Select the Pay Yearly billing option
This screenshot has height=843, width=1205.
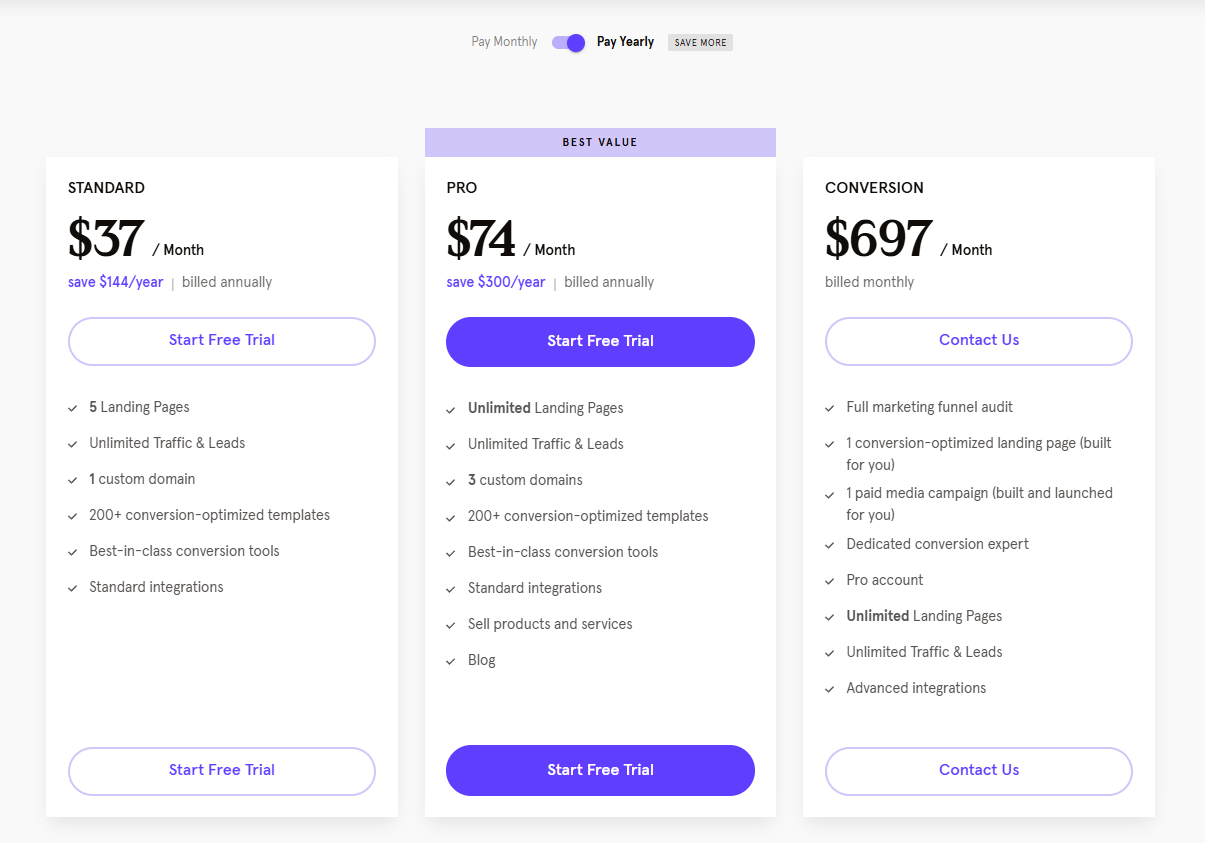coord(625,42)
